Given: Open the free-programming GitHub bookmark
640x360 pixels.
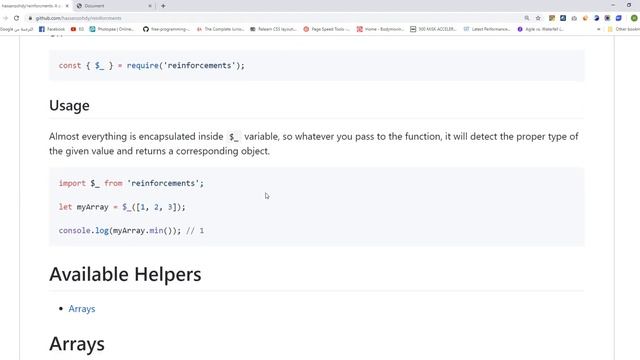Looking at the screenshot, I should pyautogui.click(x=166, y=29).
